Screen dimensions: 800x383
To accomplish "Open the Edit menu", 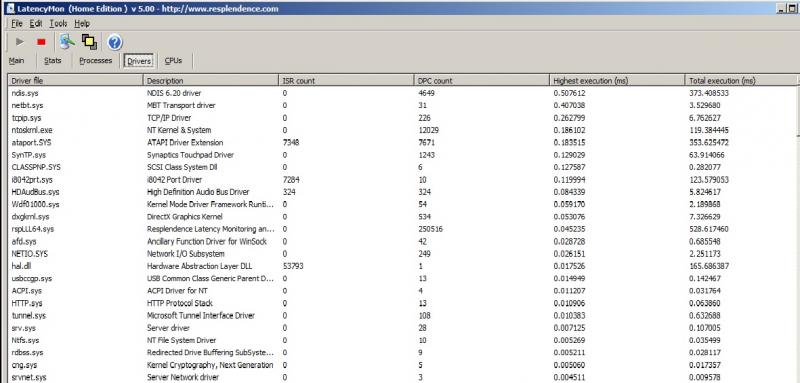I will click(x=36, y=23).
